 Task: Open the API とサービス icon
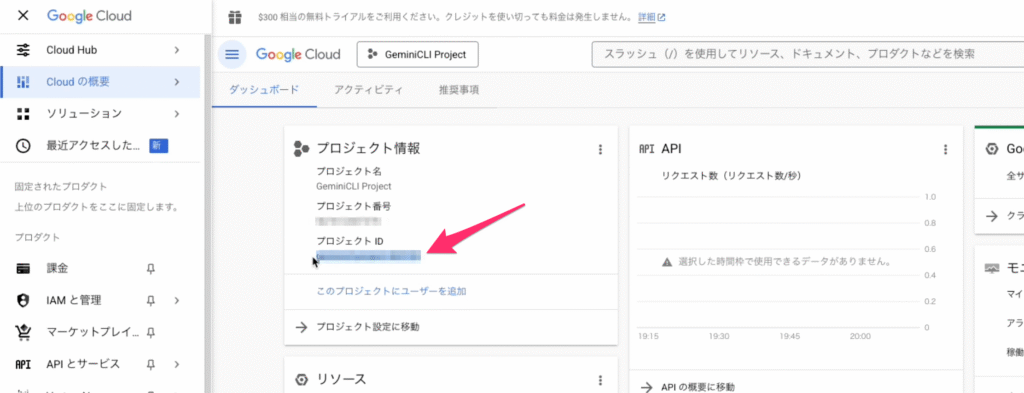(24, 364)
